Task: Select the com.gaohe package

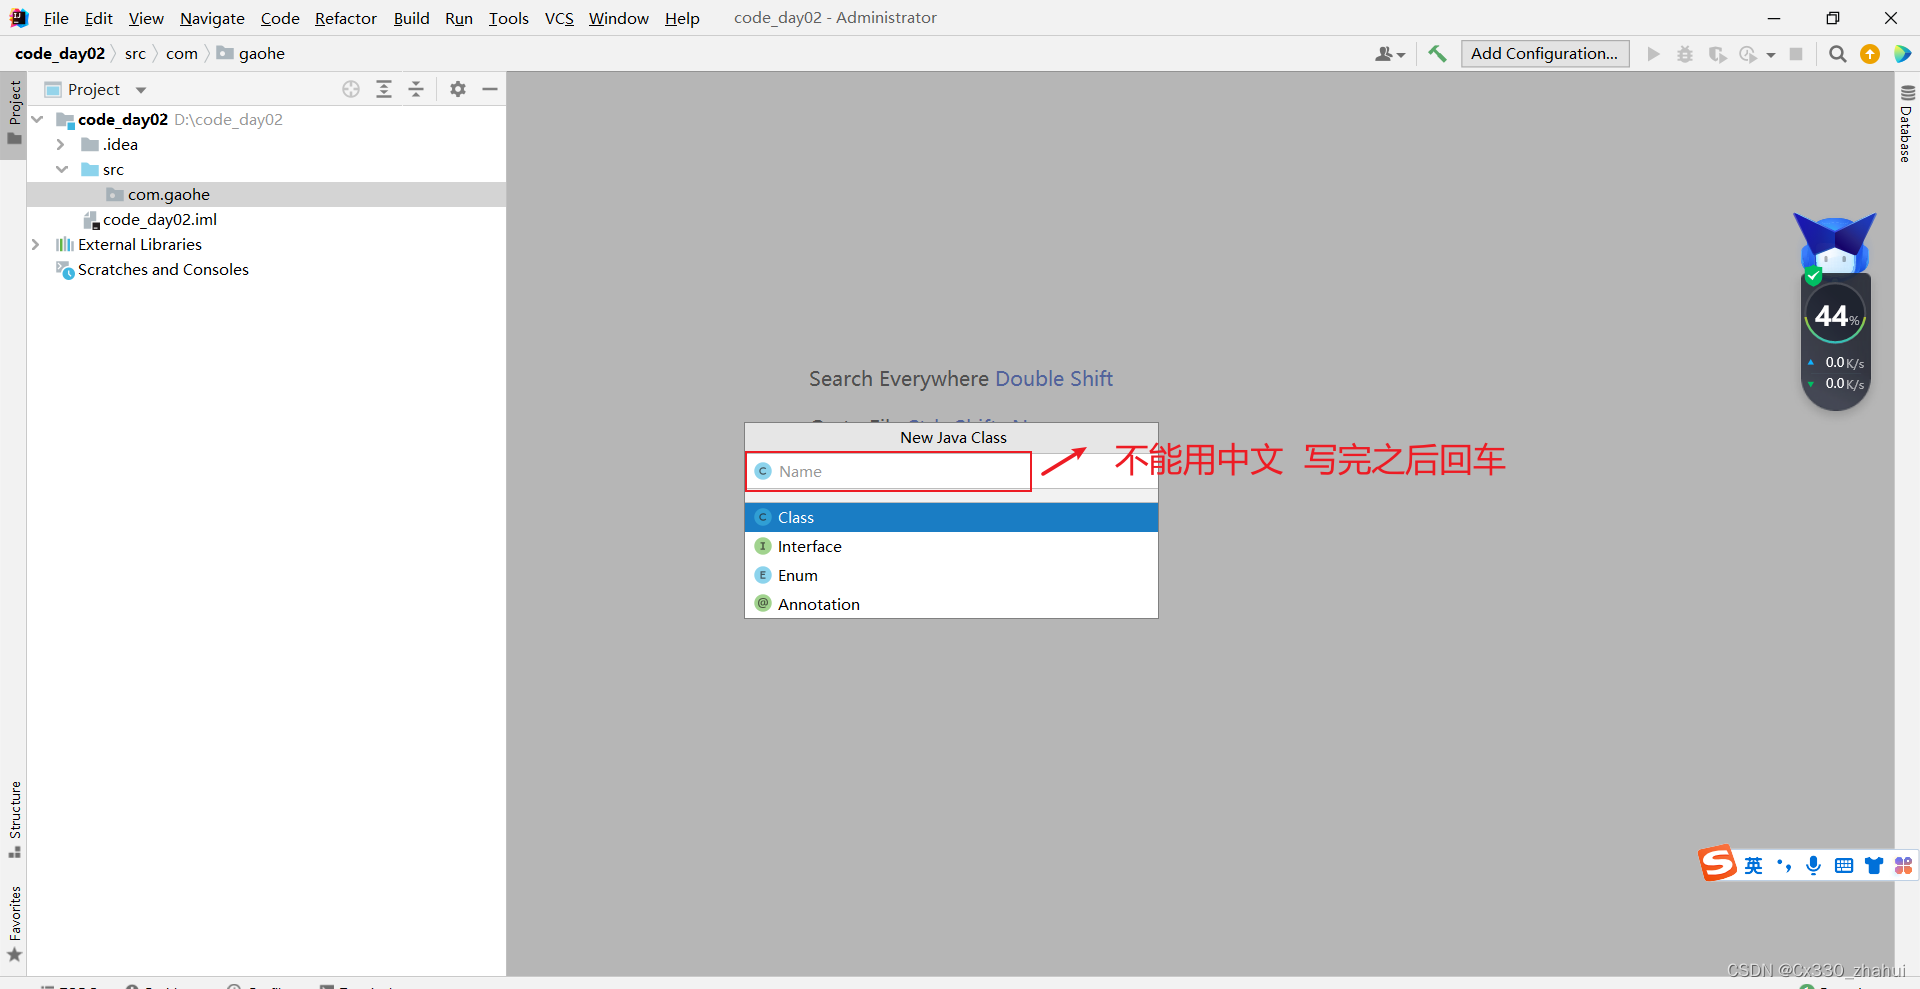Action: [x=168, y=194]
